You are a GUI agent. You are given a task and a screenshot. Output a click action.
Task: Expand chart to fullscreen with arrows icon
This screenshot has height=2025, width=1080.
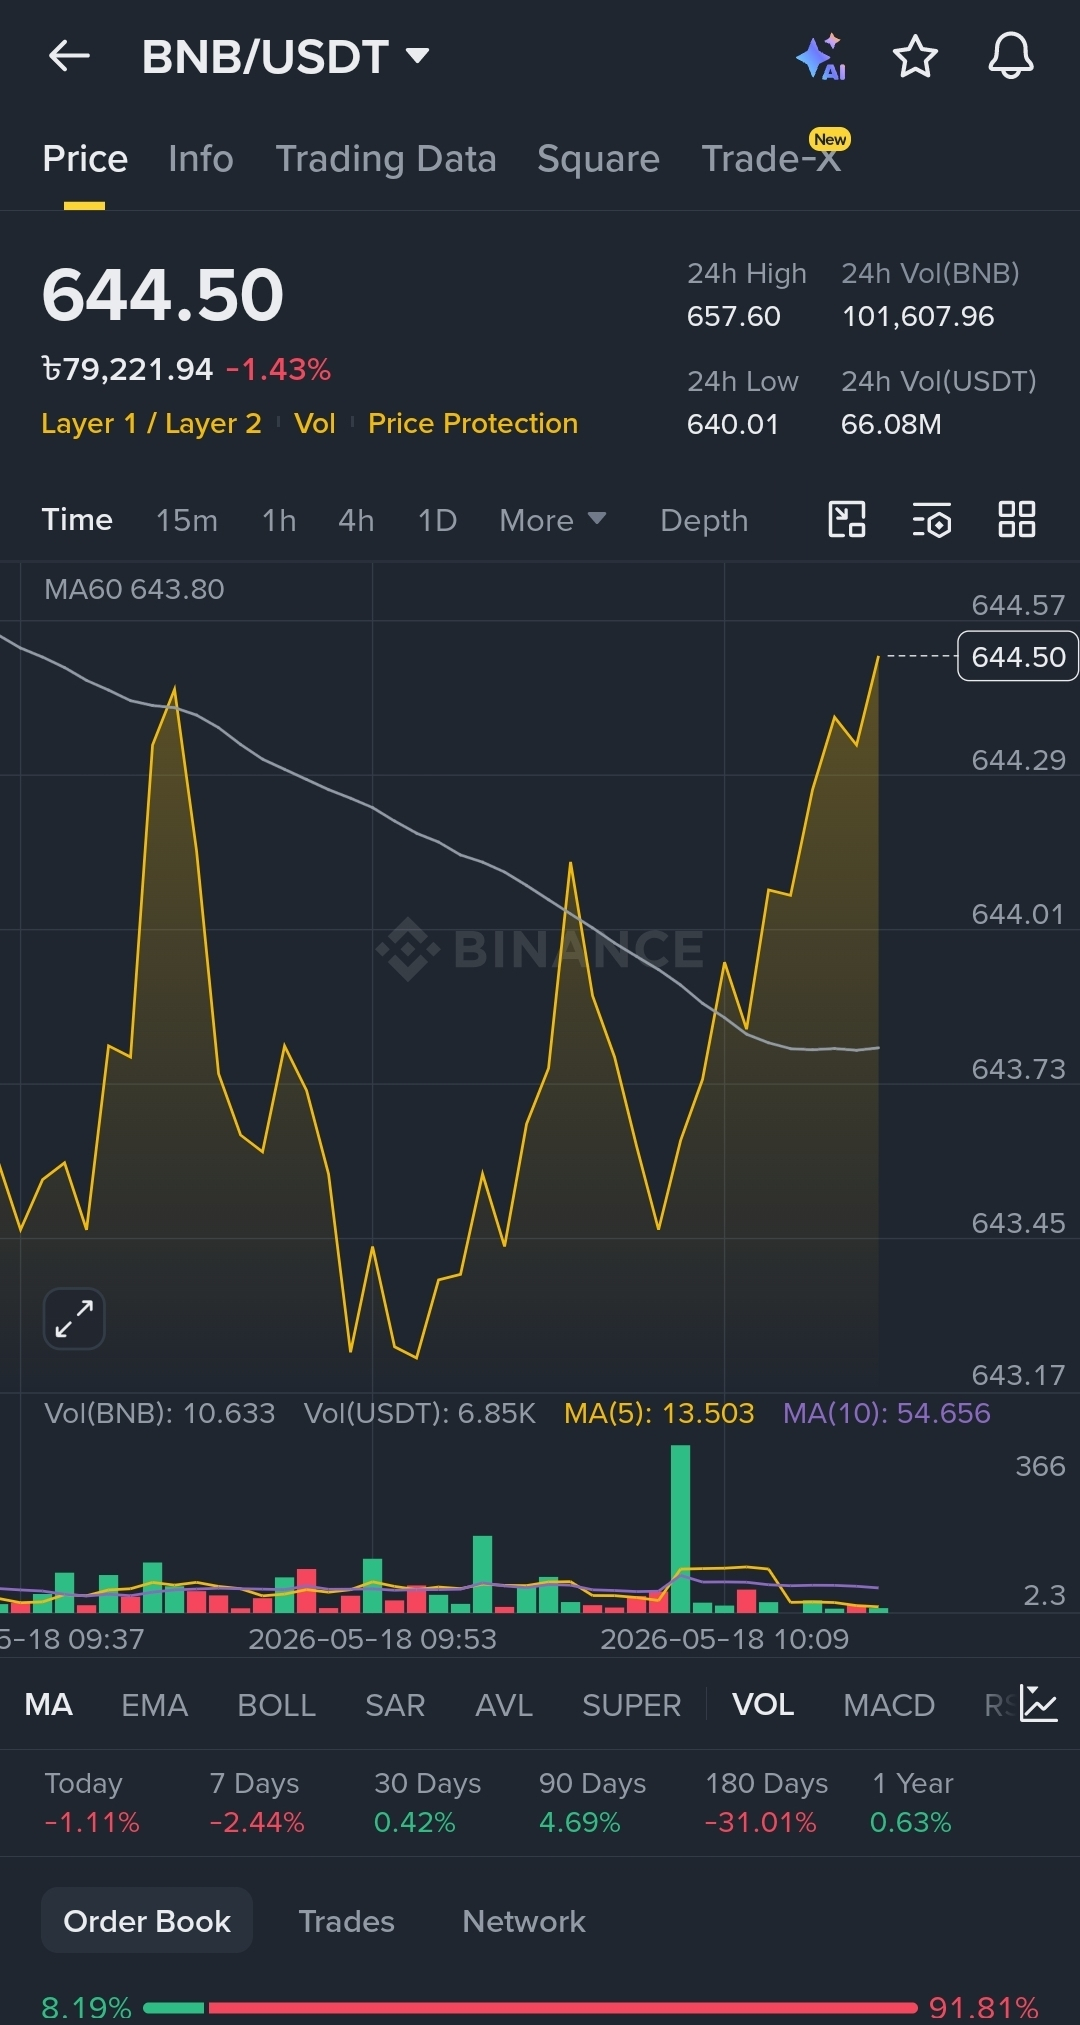(x=74, y=1318)
